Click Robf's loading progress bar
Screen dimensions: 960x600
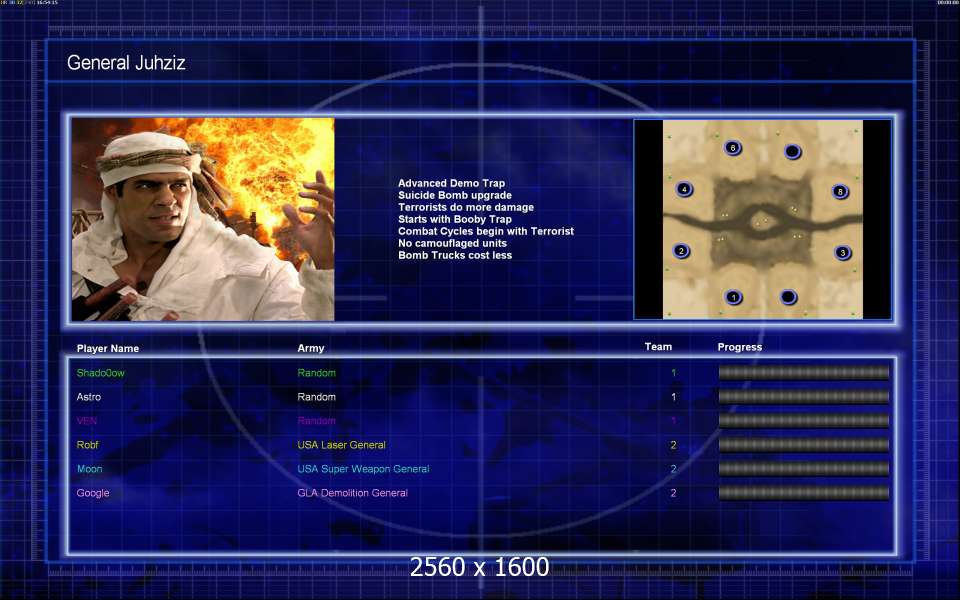coord(803,444)
